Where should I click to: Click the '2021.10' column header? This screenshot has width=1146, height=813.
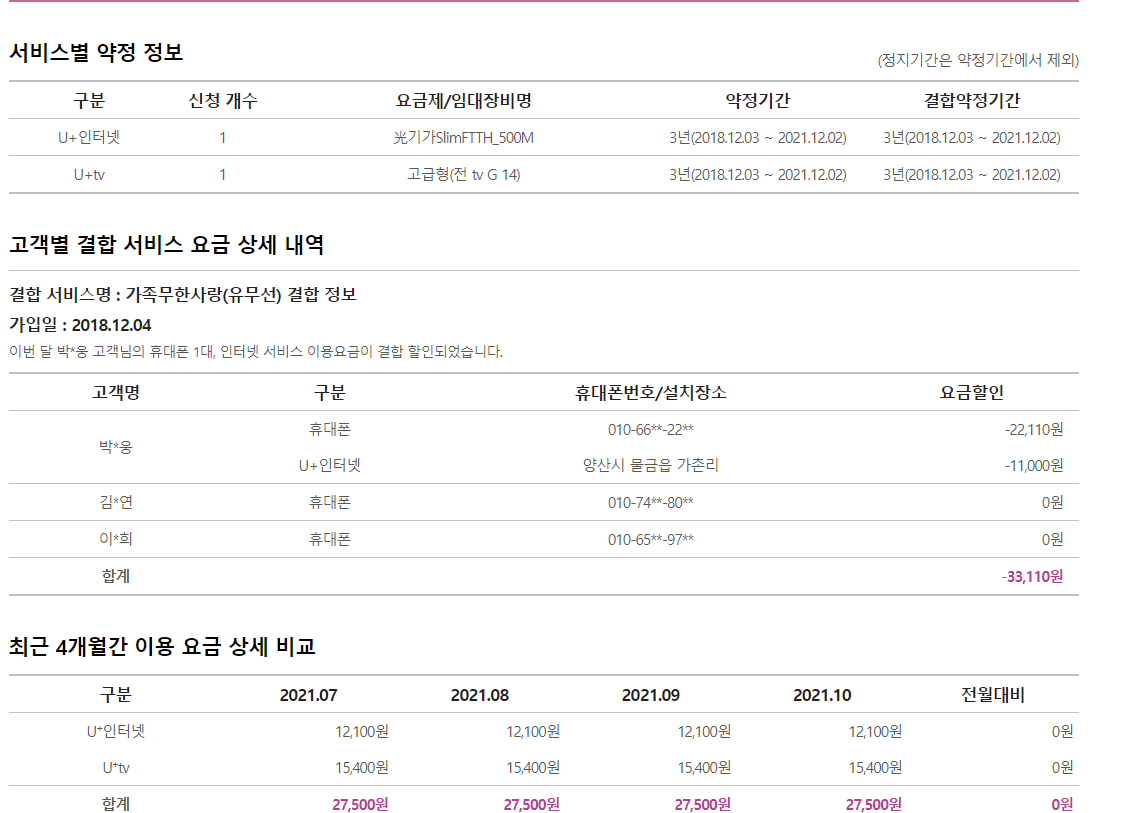(x=822, y=695)
